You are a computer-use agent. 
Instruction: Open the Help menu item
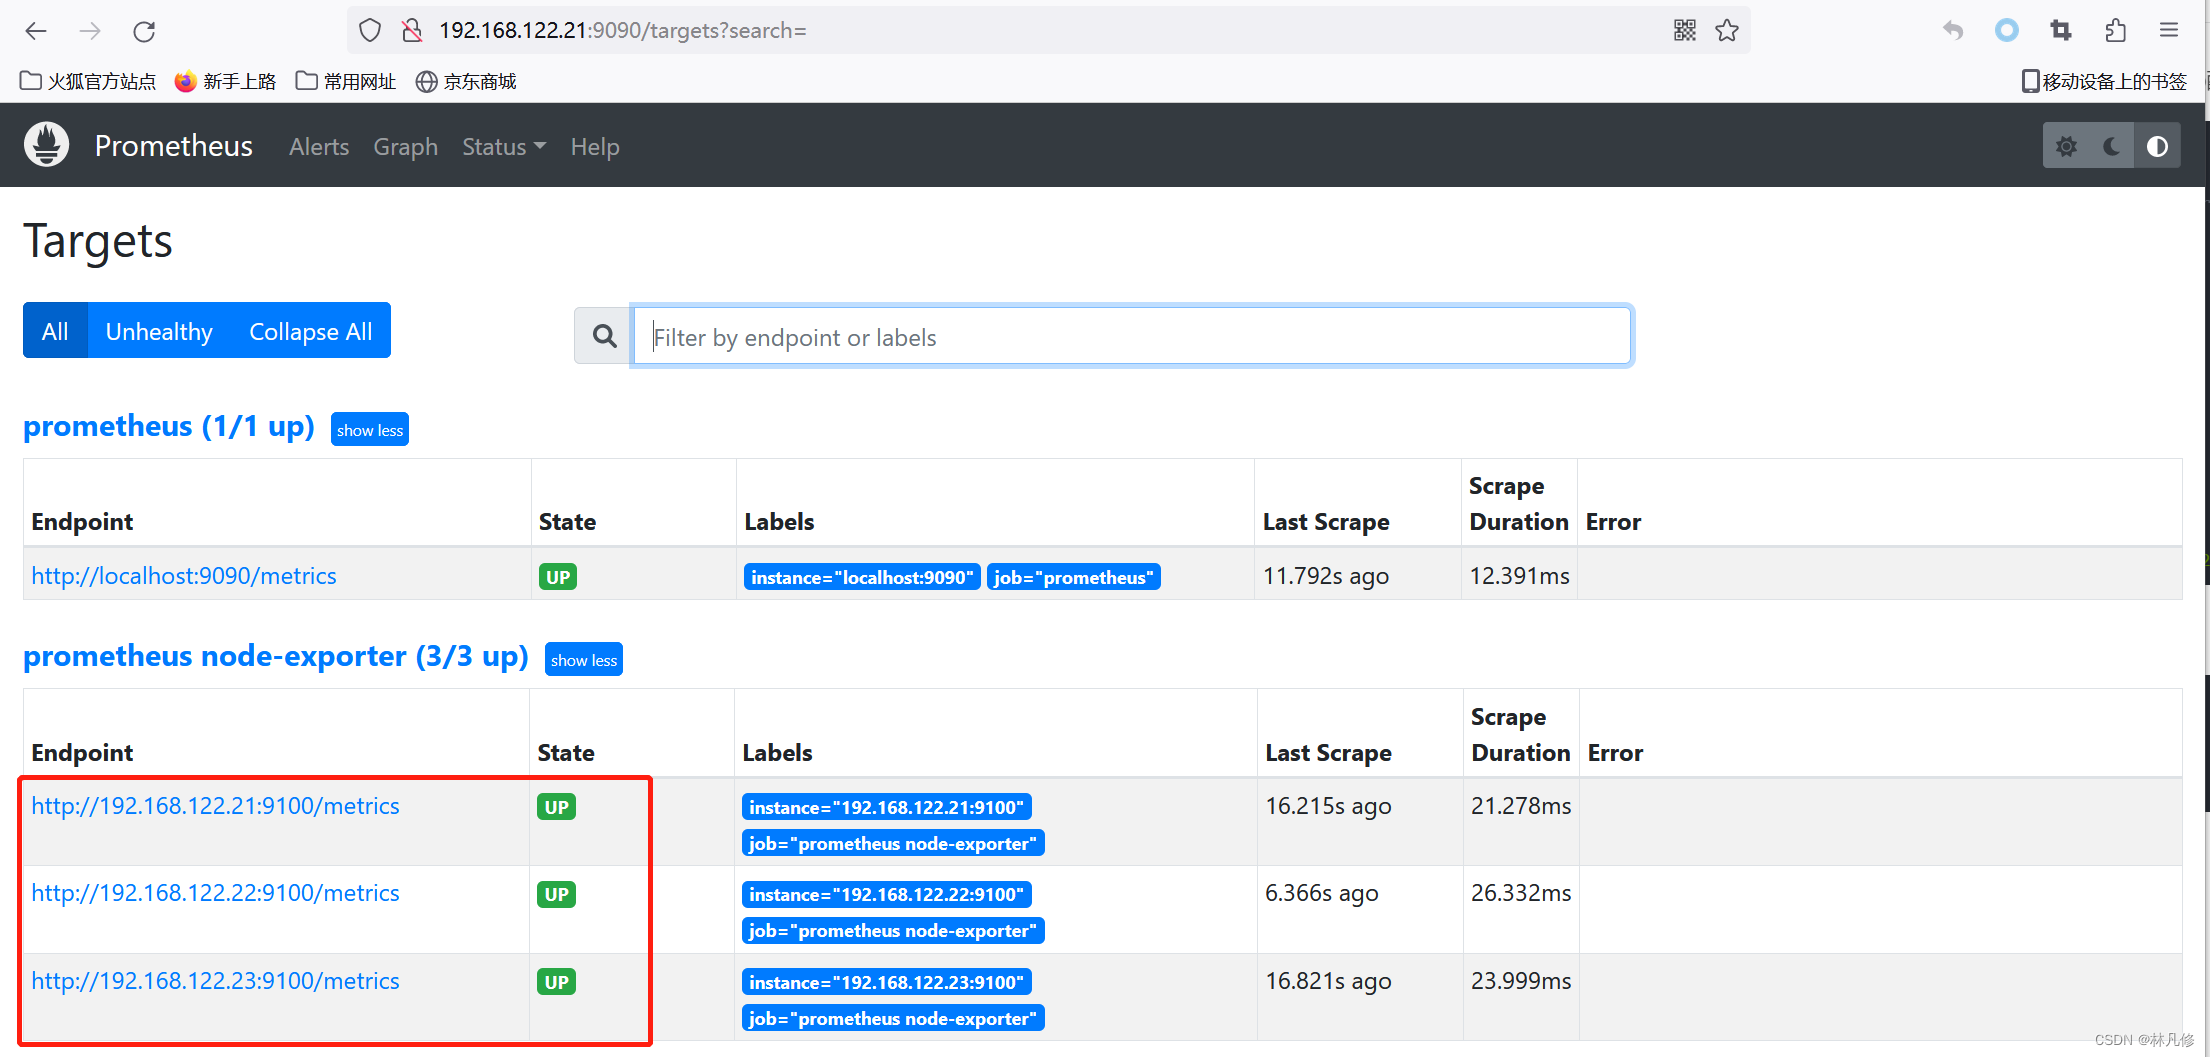(x=595, y=147)
